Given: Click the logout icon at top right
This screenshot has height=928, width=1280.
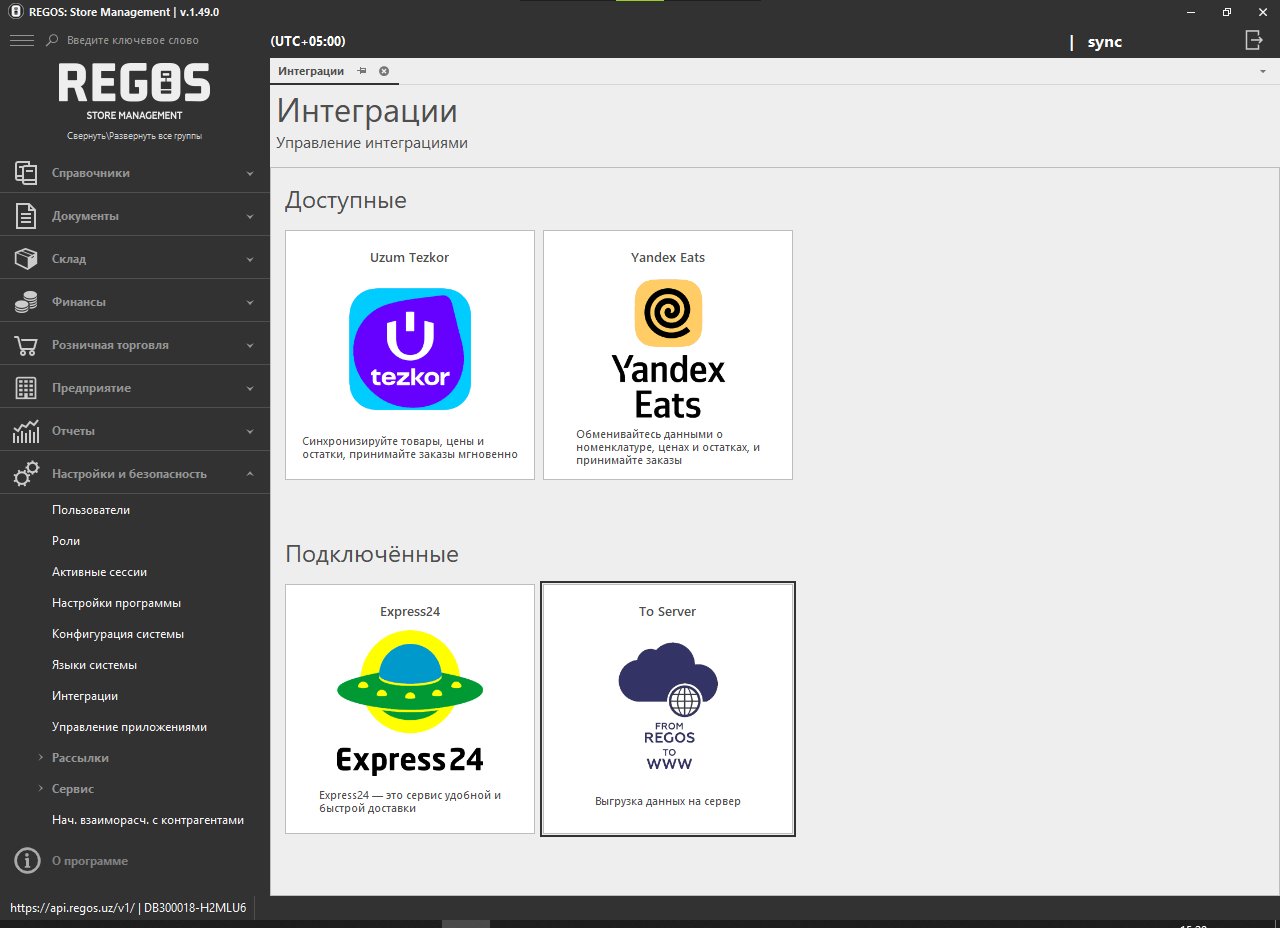Looking at the screenshot, I should tap(1253, 40).
